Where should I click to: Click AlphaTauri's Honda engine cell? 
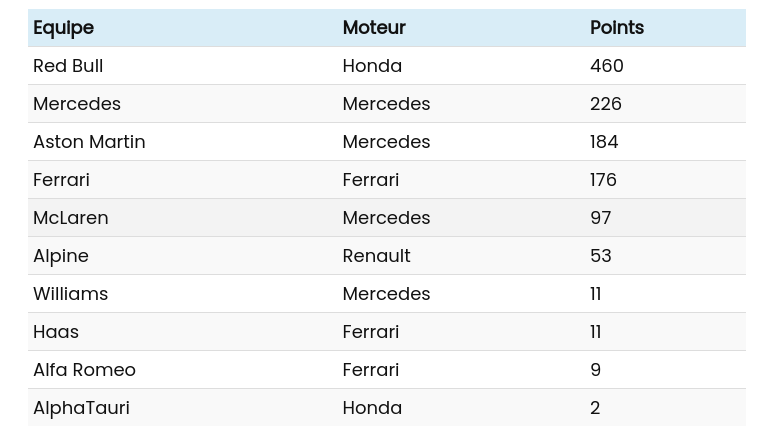coord(372,408)
